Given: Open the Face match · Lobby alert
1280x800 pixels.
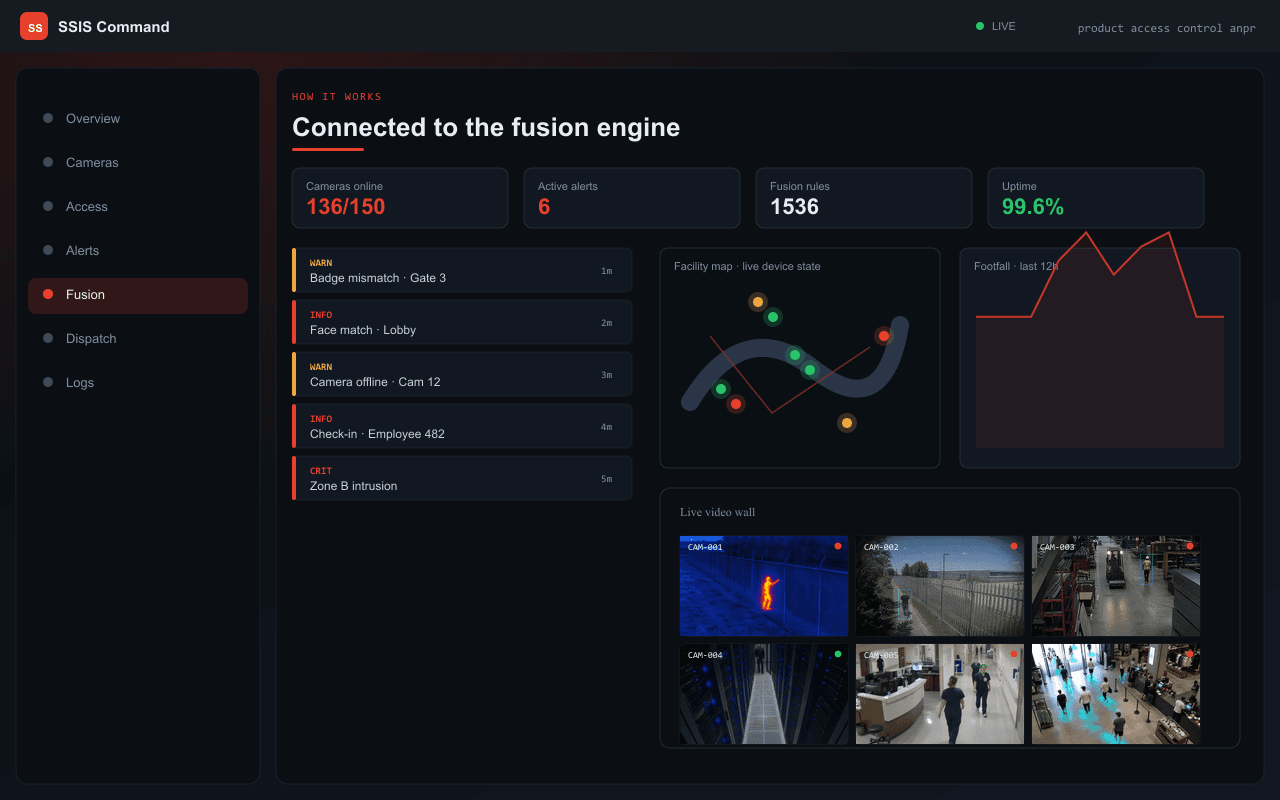Looking at the screenshot, I should [462, 322].
